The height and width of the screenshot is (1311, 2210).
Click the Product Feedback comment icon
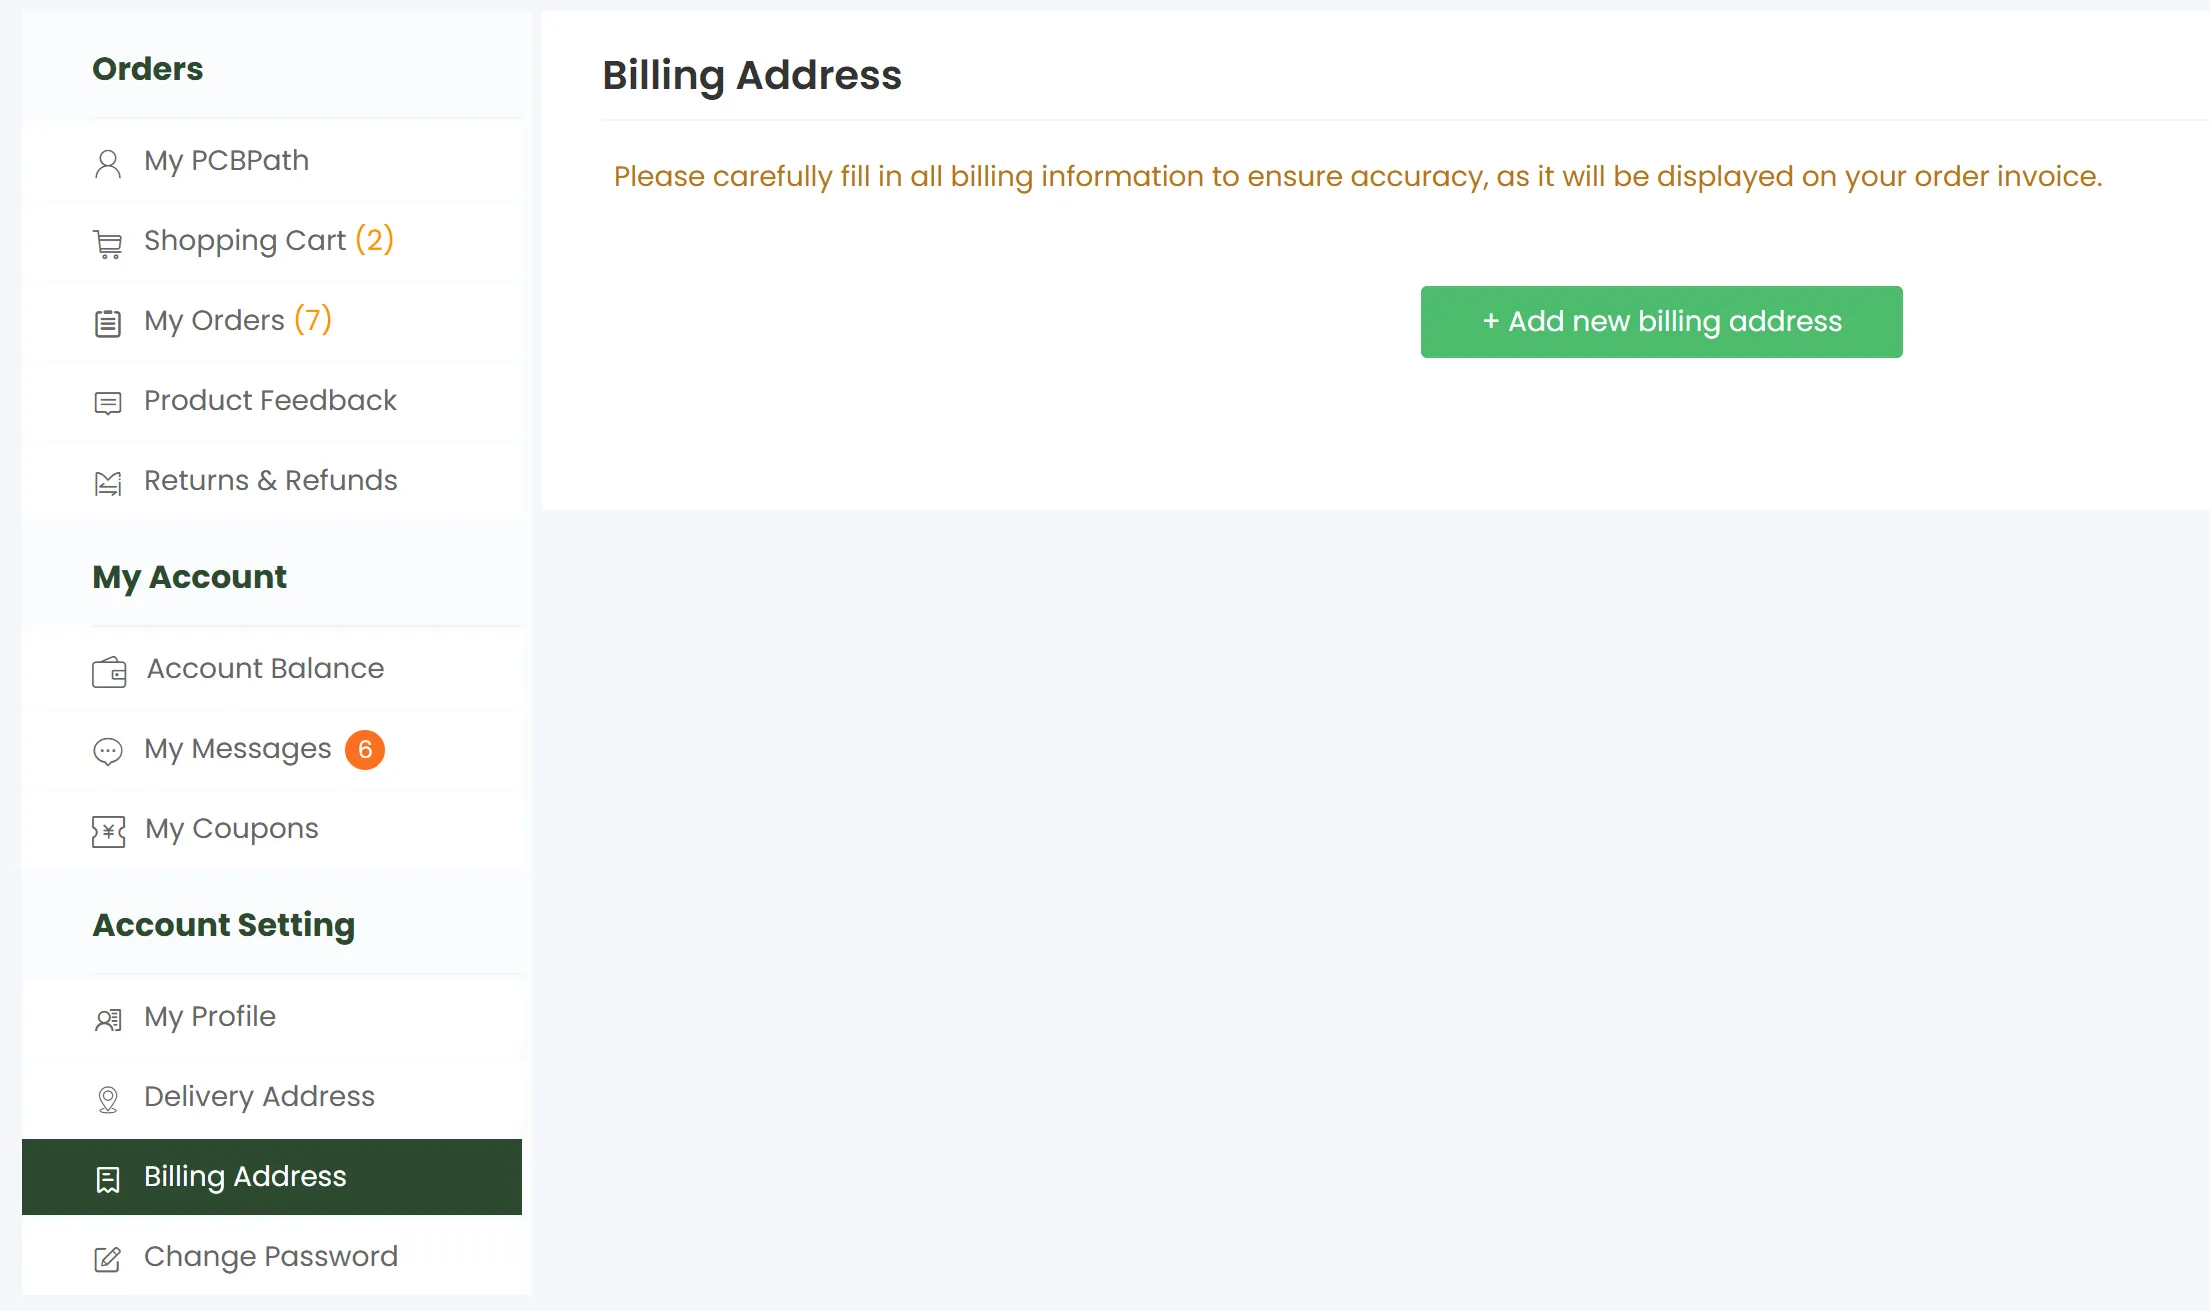108,403
